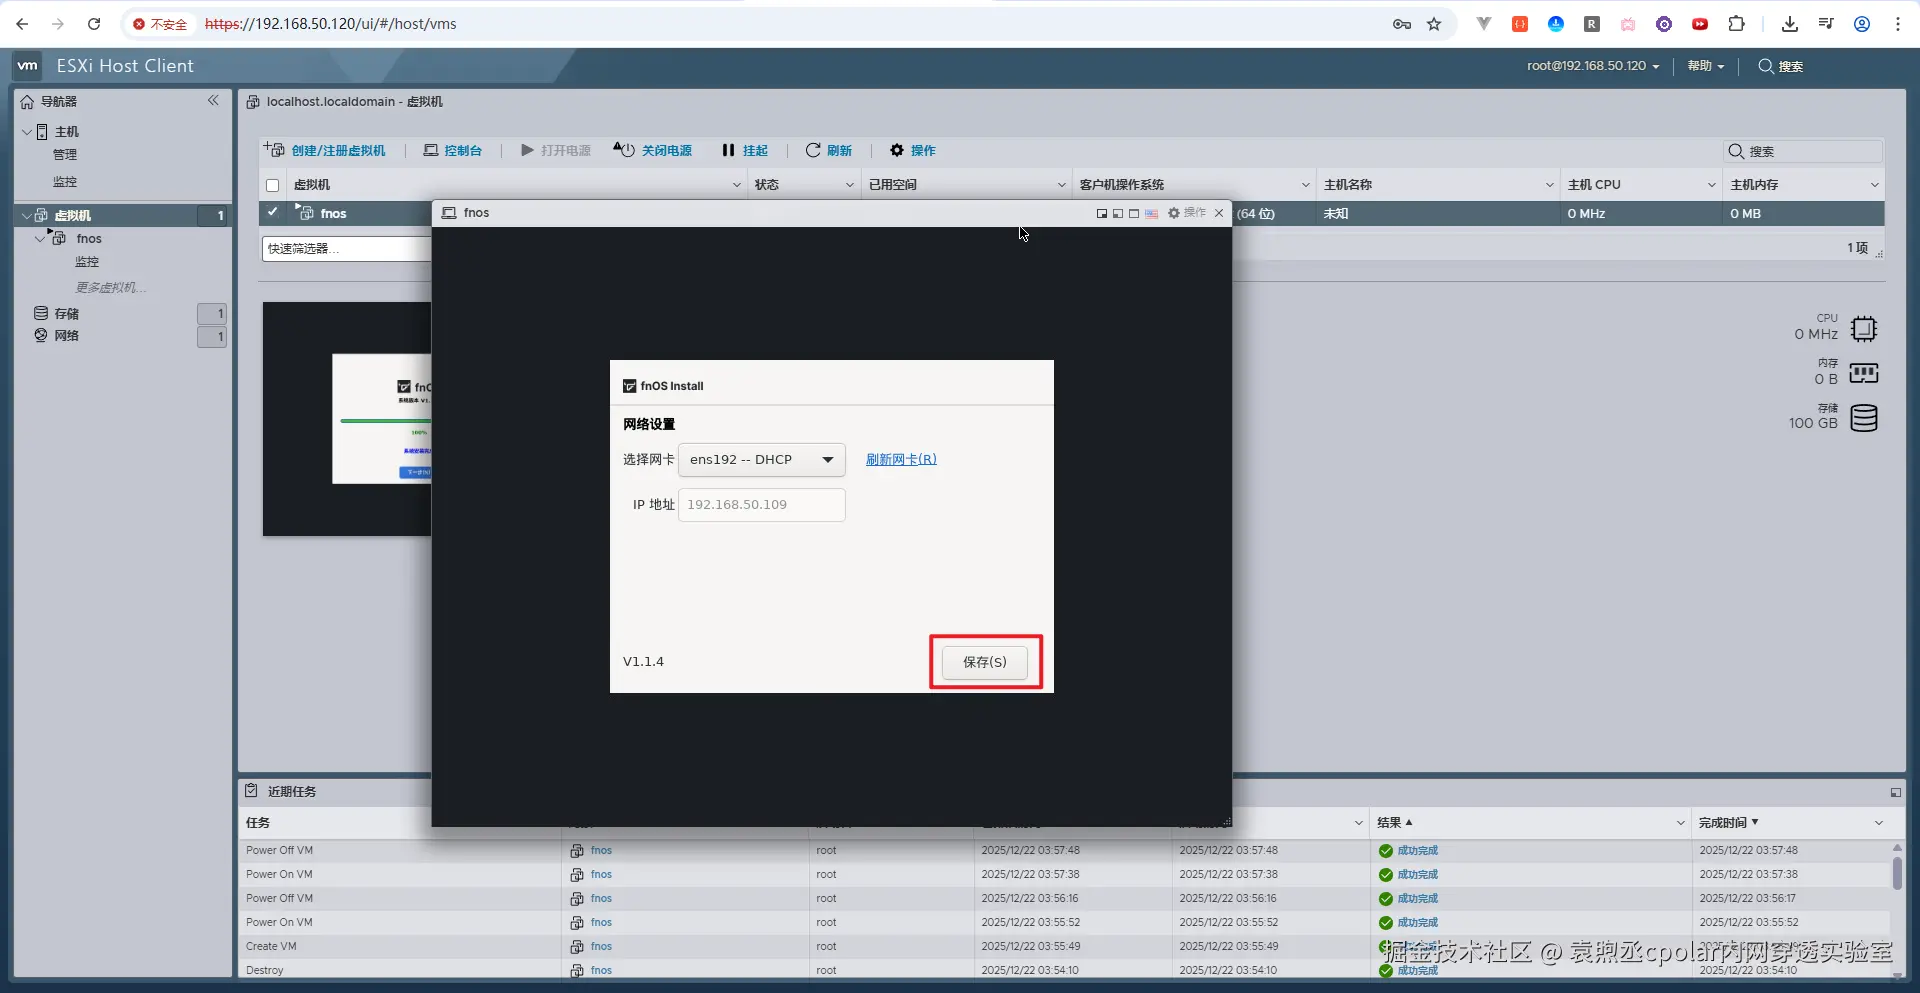Click the fnos link in the Destroy task row
The height and width of the screenshot is (993, 1920).
coord(601,970)
